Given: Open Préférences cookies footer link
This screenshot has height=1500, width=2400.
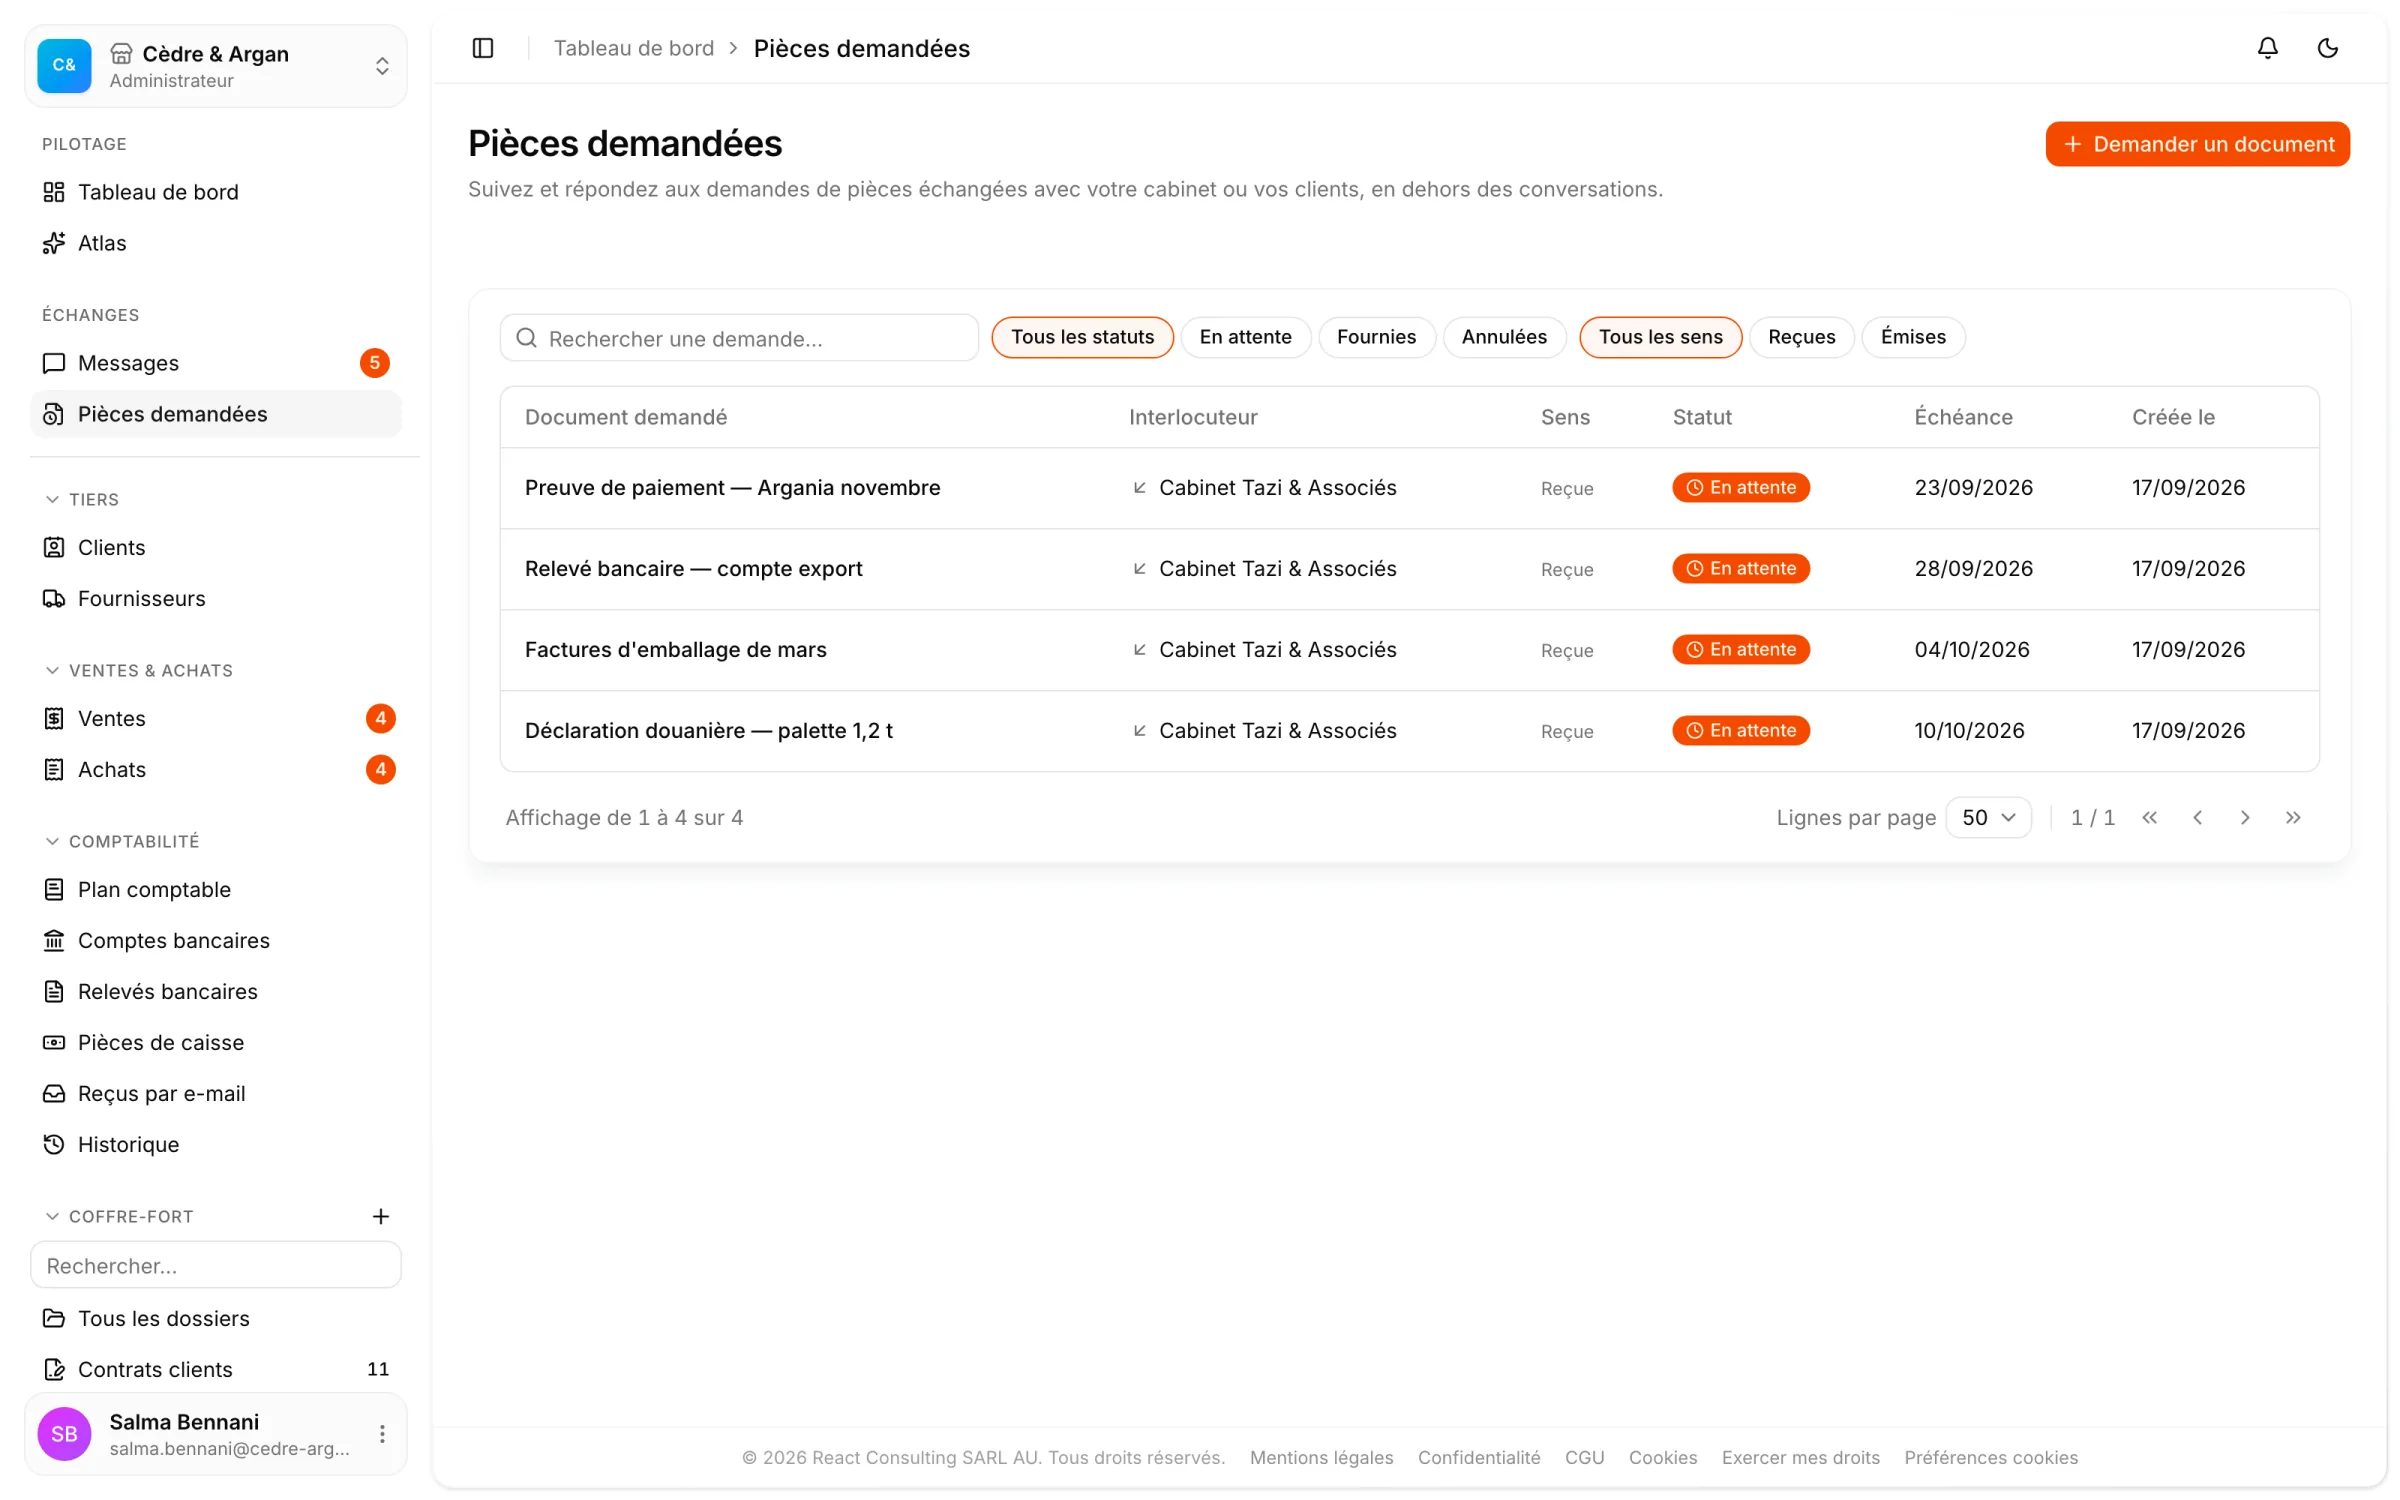Looking at the screenshot, I should (1990, 1458).
